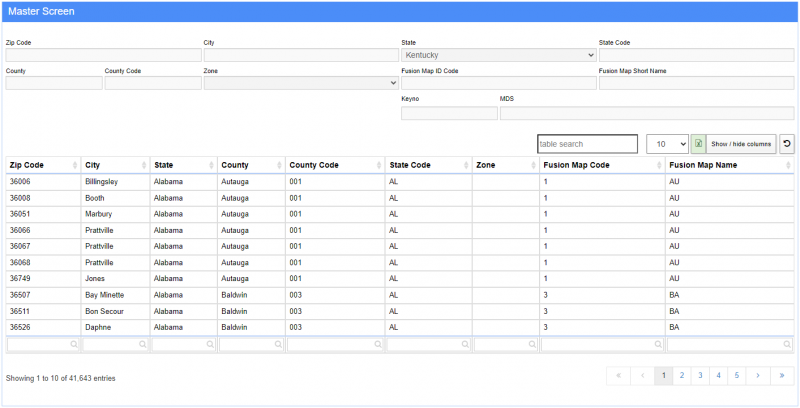Click the MDS input field
Viewport: 800px width, 408px height.
[646, 113]
